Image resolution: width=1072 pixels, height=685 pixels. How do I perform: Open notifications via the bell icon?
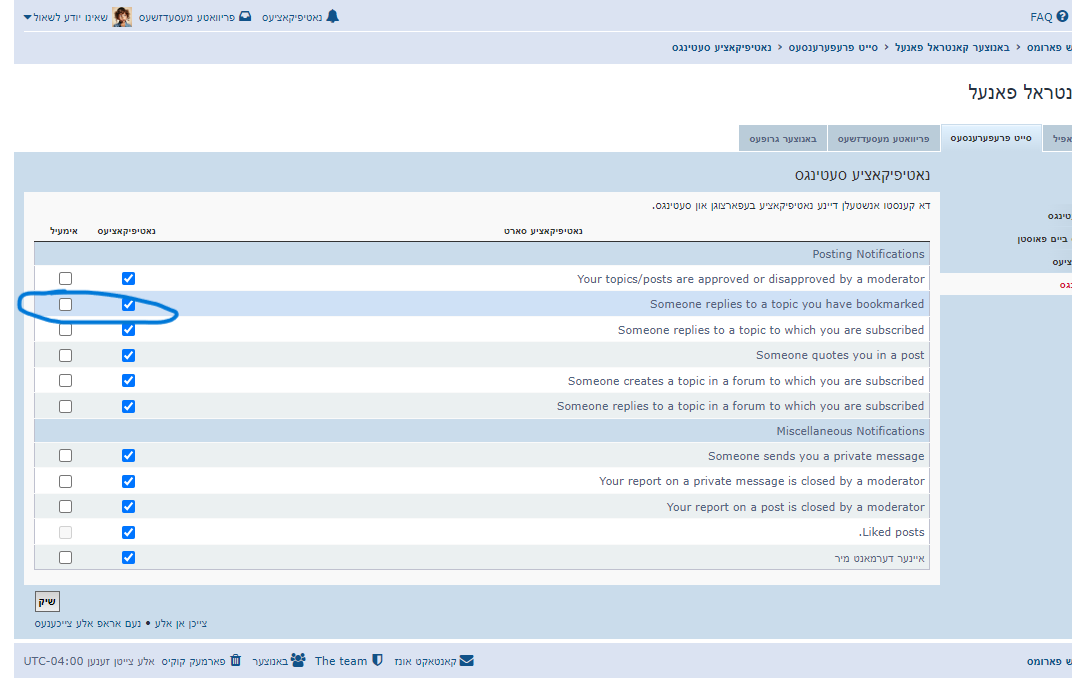pyautogui.click(x=334, y=16)
